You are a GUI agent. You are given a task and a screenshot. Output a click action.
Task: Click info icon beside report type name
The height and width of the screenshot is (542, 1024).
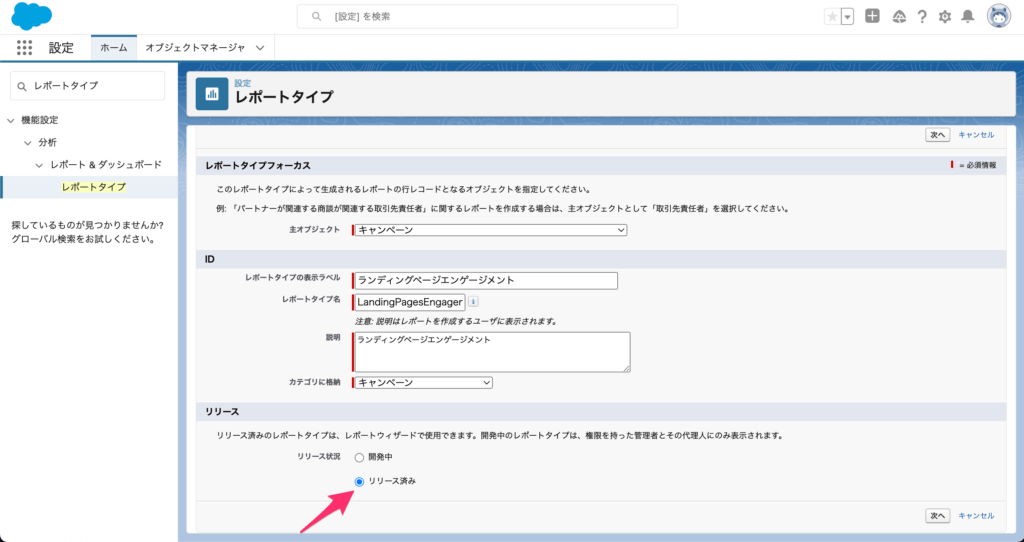[473, 301]
